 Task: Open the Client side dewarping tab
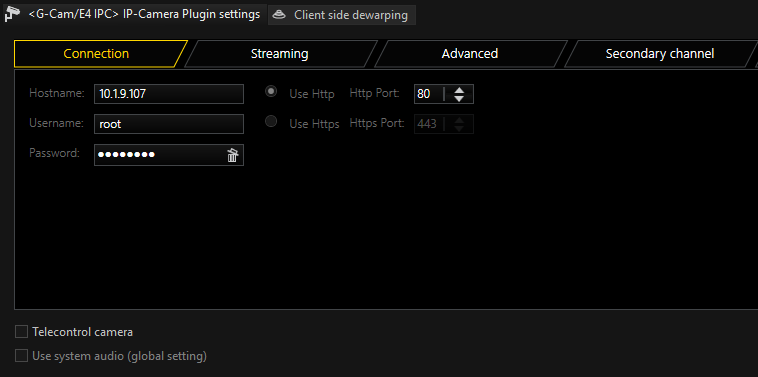point(342,15)
